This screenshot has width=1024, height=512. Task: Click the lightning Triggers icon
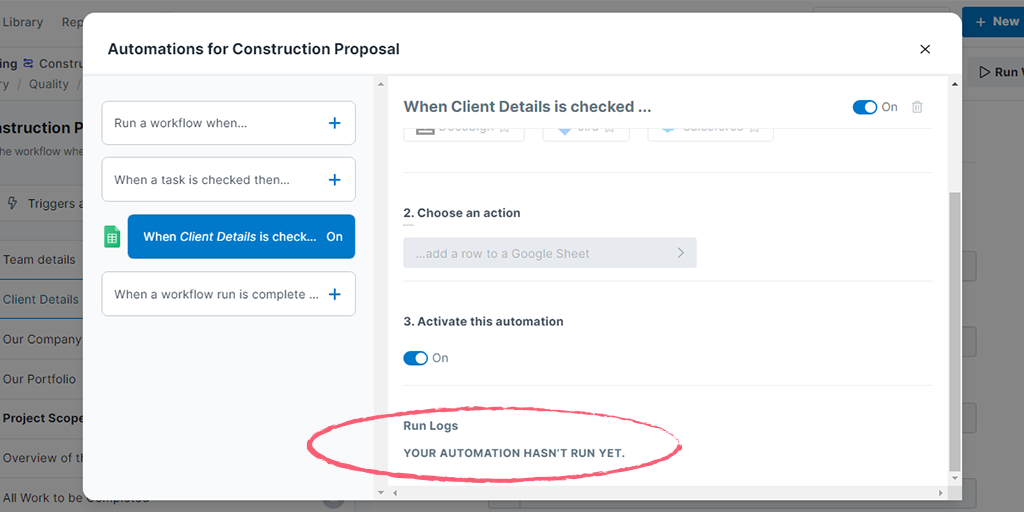[x=12, y=204]
